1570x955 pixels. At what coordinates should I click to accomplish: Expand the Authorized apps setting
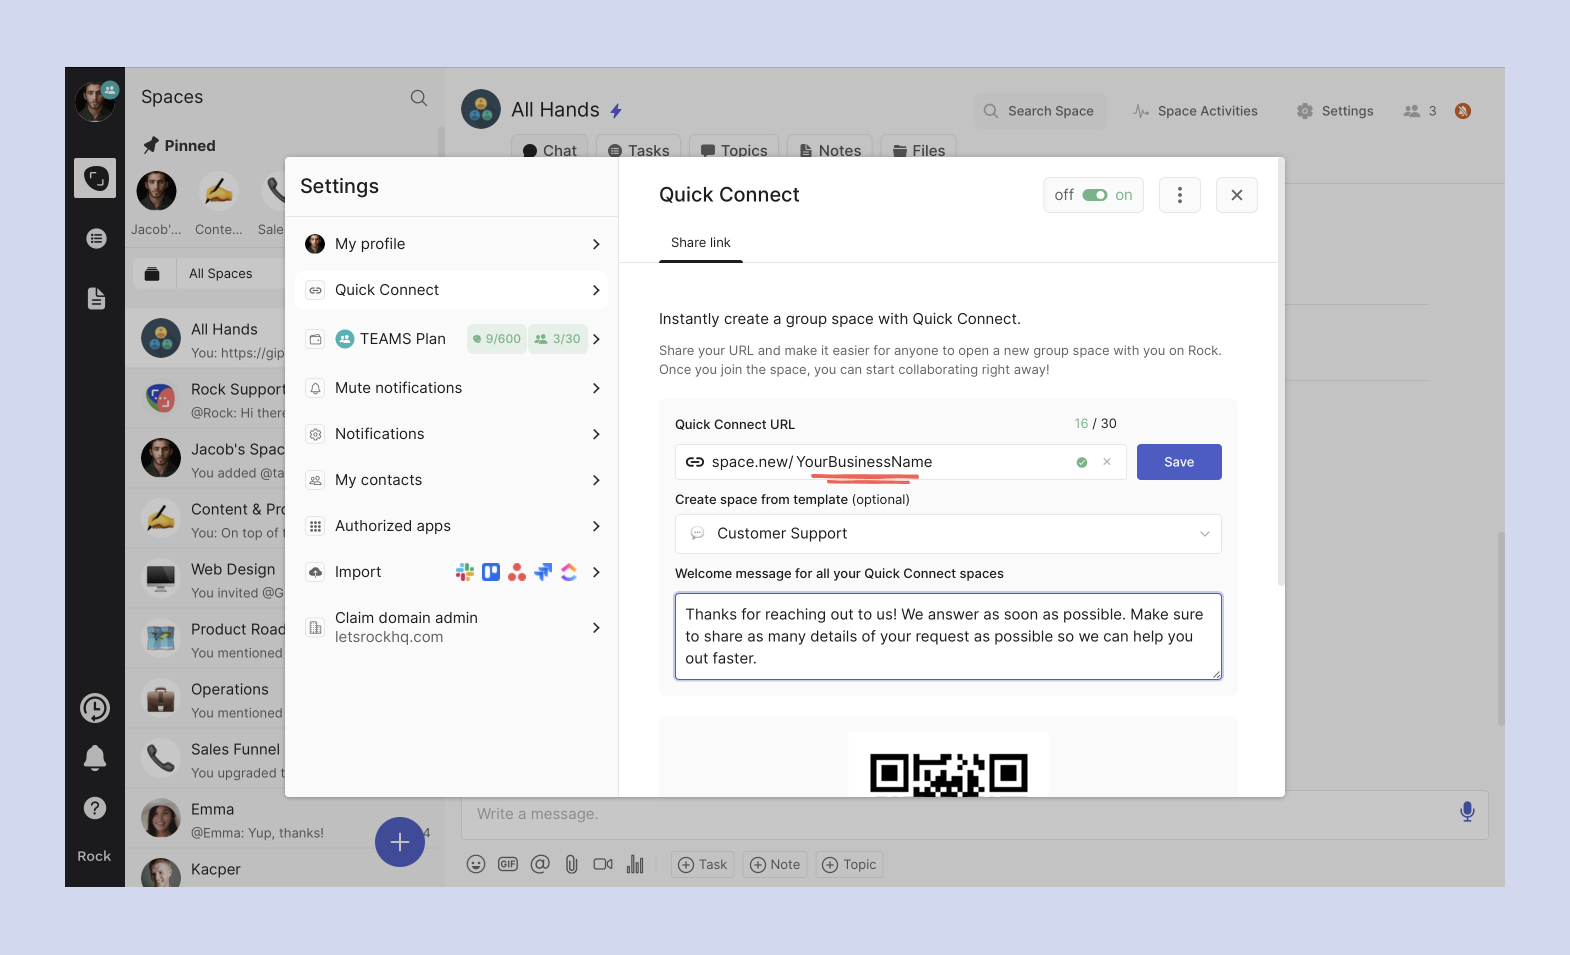452,526
